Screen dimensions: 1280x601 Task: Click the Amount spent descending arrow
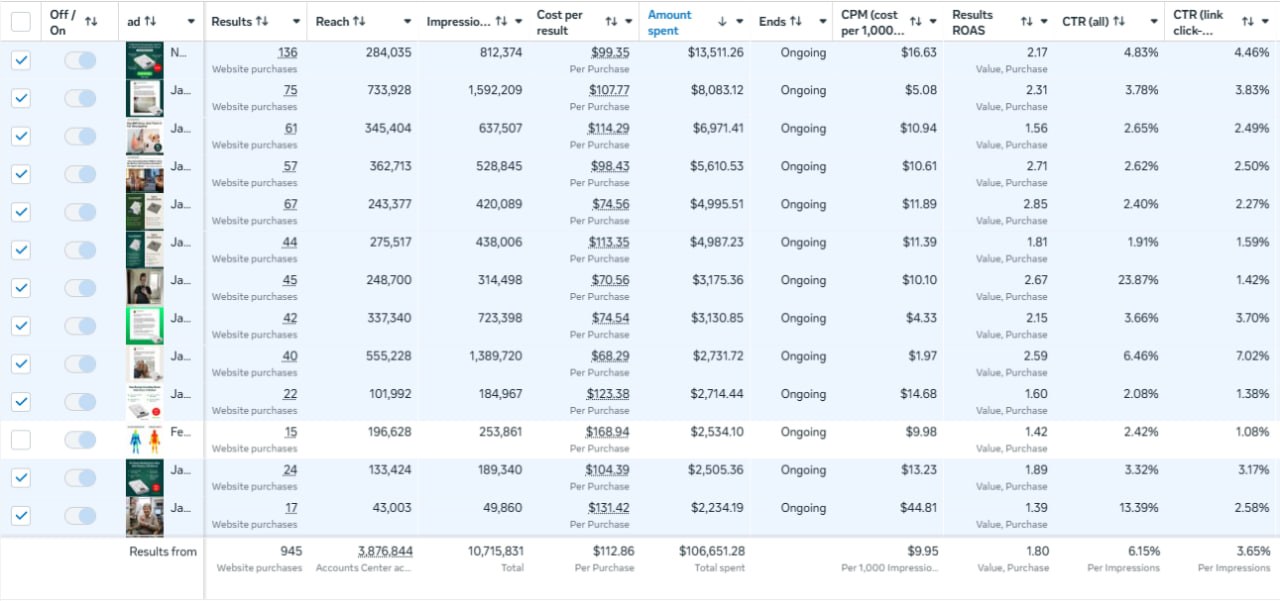(722, 21)
